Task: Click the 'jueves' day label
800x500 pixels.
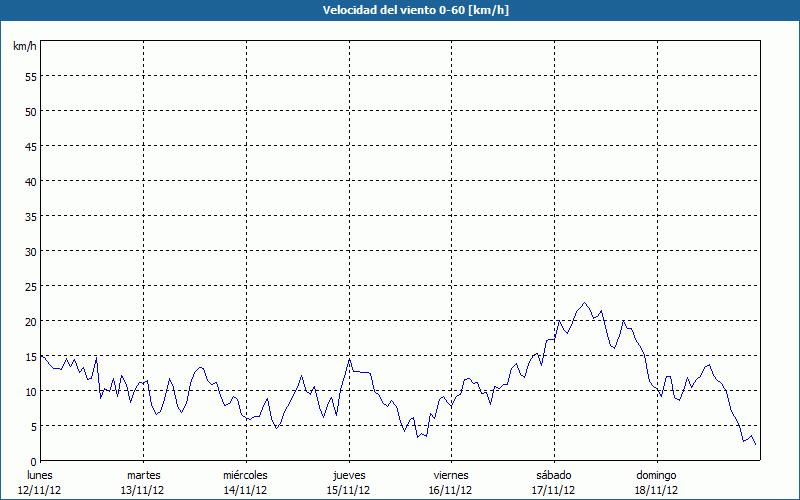Action: click(x=348, y=475)
